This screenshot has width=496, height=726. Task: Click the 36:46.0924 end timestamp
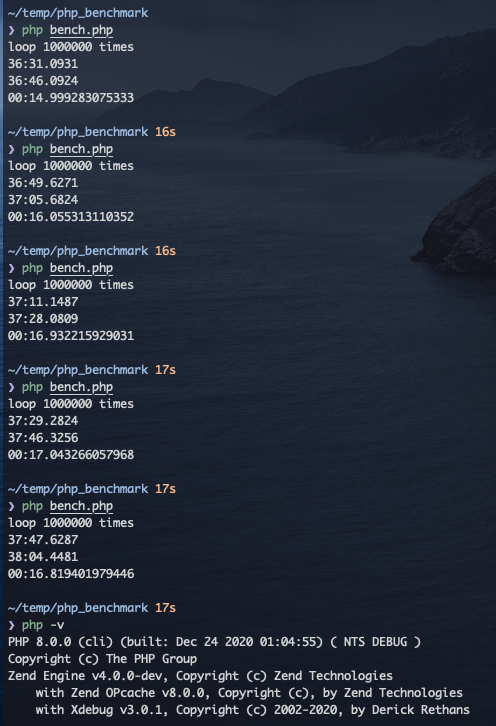coord(43,81)
